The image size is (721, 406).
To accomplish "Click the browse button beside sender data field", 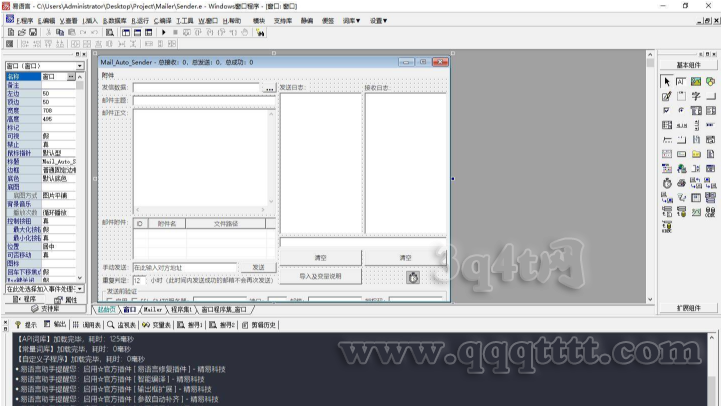I will 269,88.
